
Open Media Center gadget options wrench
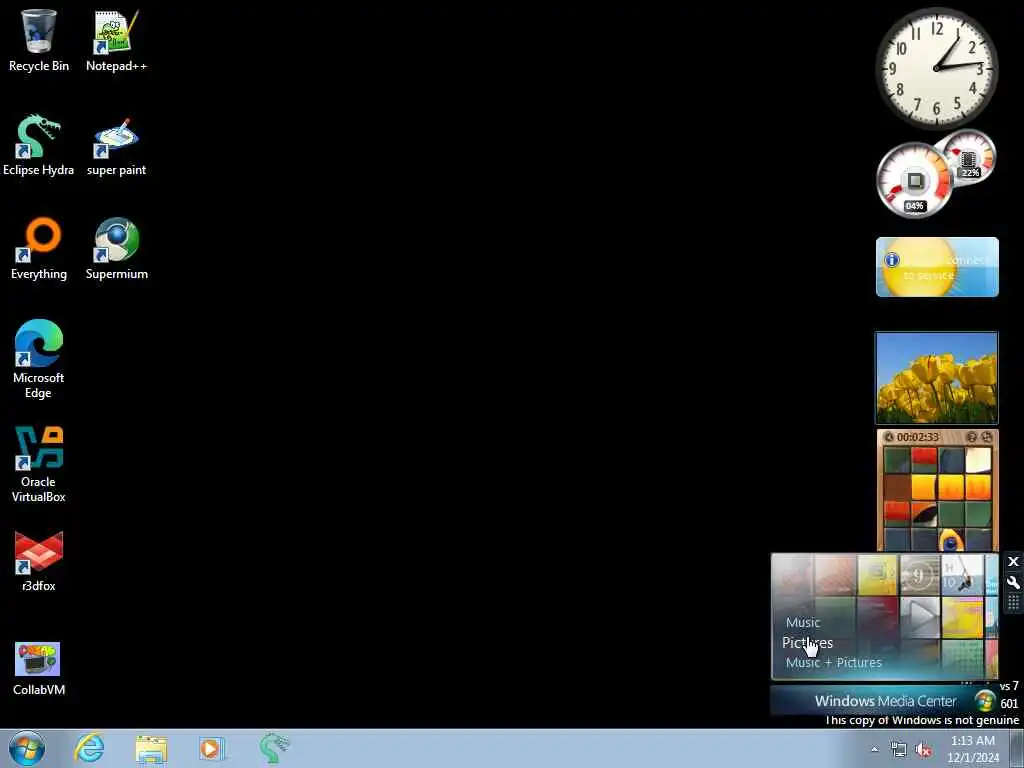coord(1014,583)
